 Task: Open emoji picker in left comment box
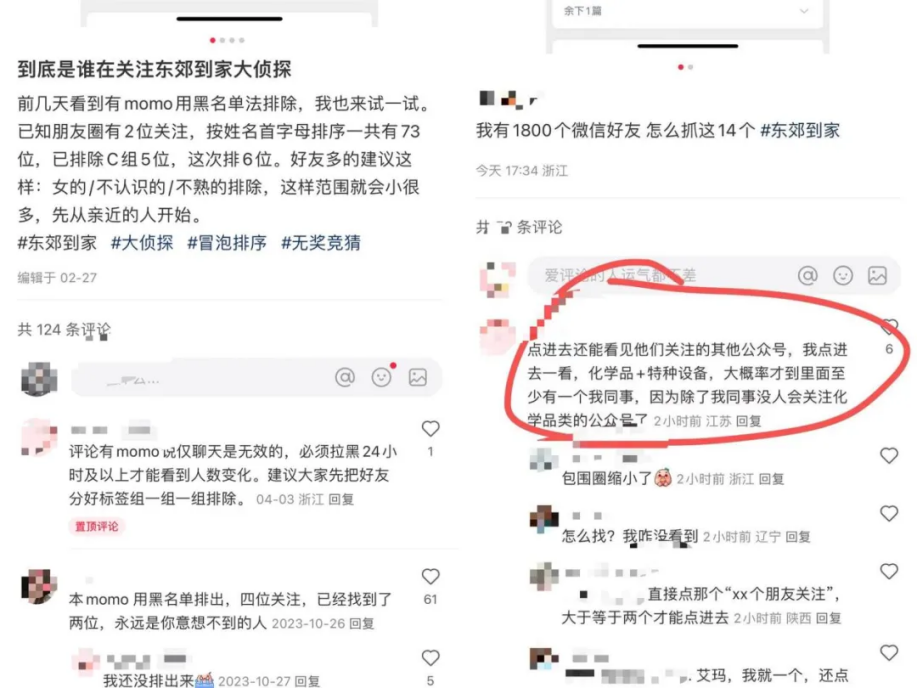[x=382, y=377]
